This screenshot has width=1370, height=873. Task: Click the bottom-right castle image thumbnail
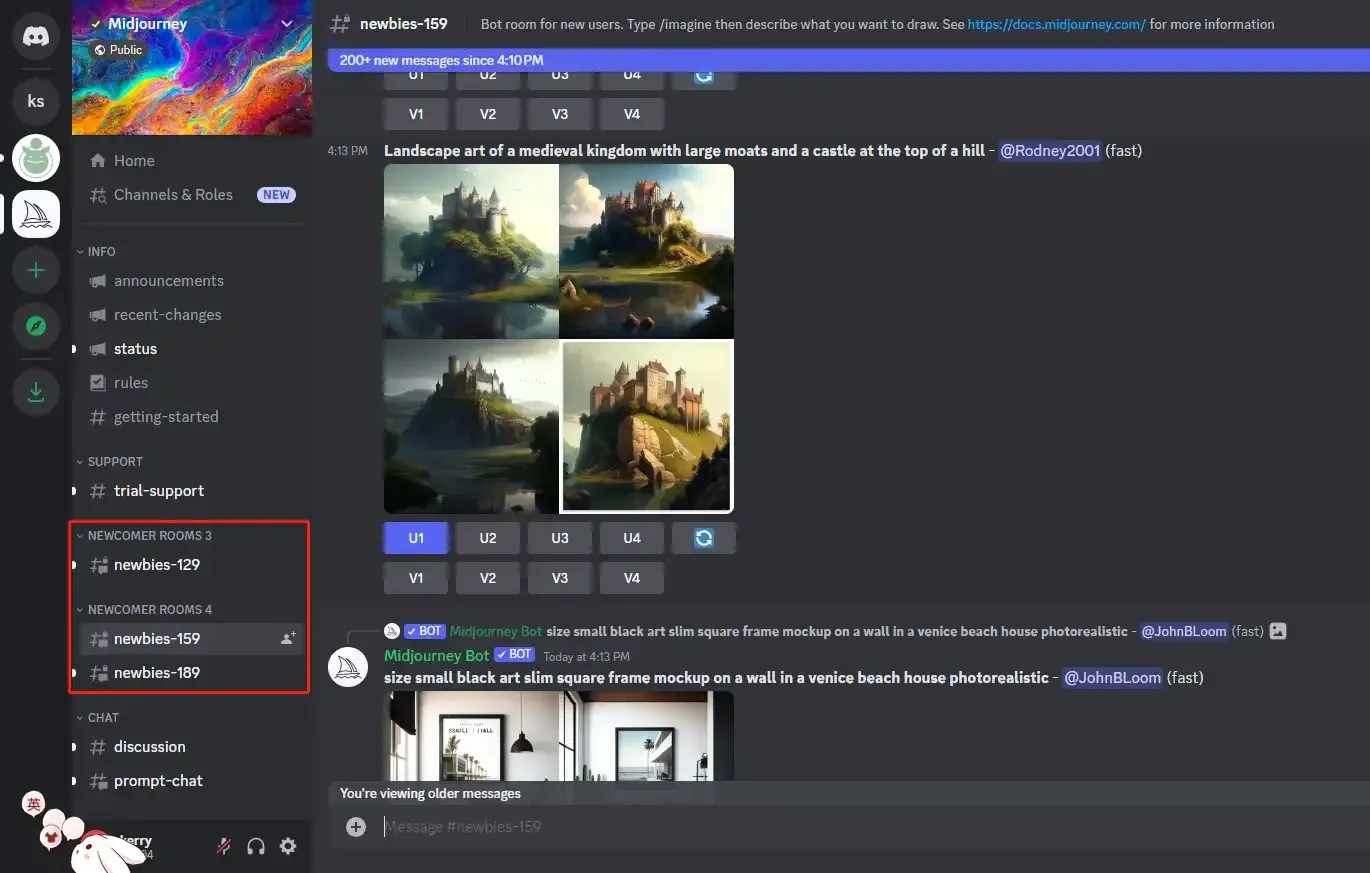(x=647, y=426)
